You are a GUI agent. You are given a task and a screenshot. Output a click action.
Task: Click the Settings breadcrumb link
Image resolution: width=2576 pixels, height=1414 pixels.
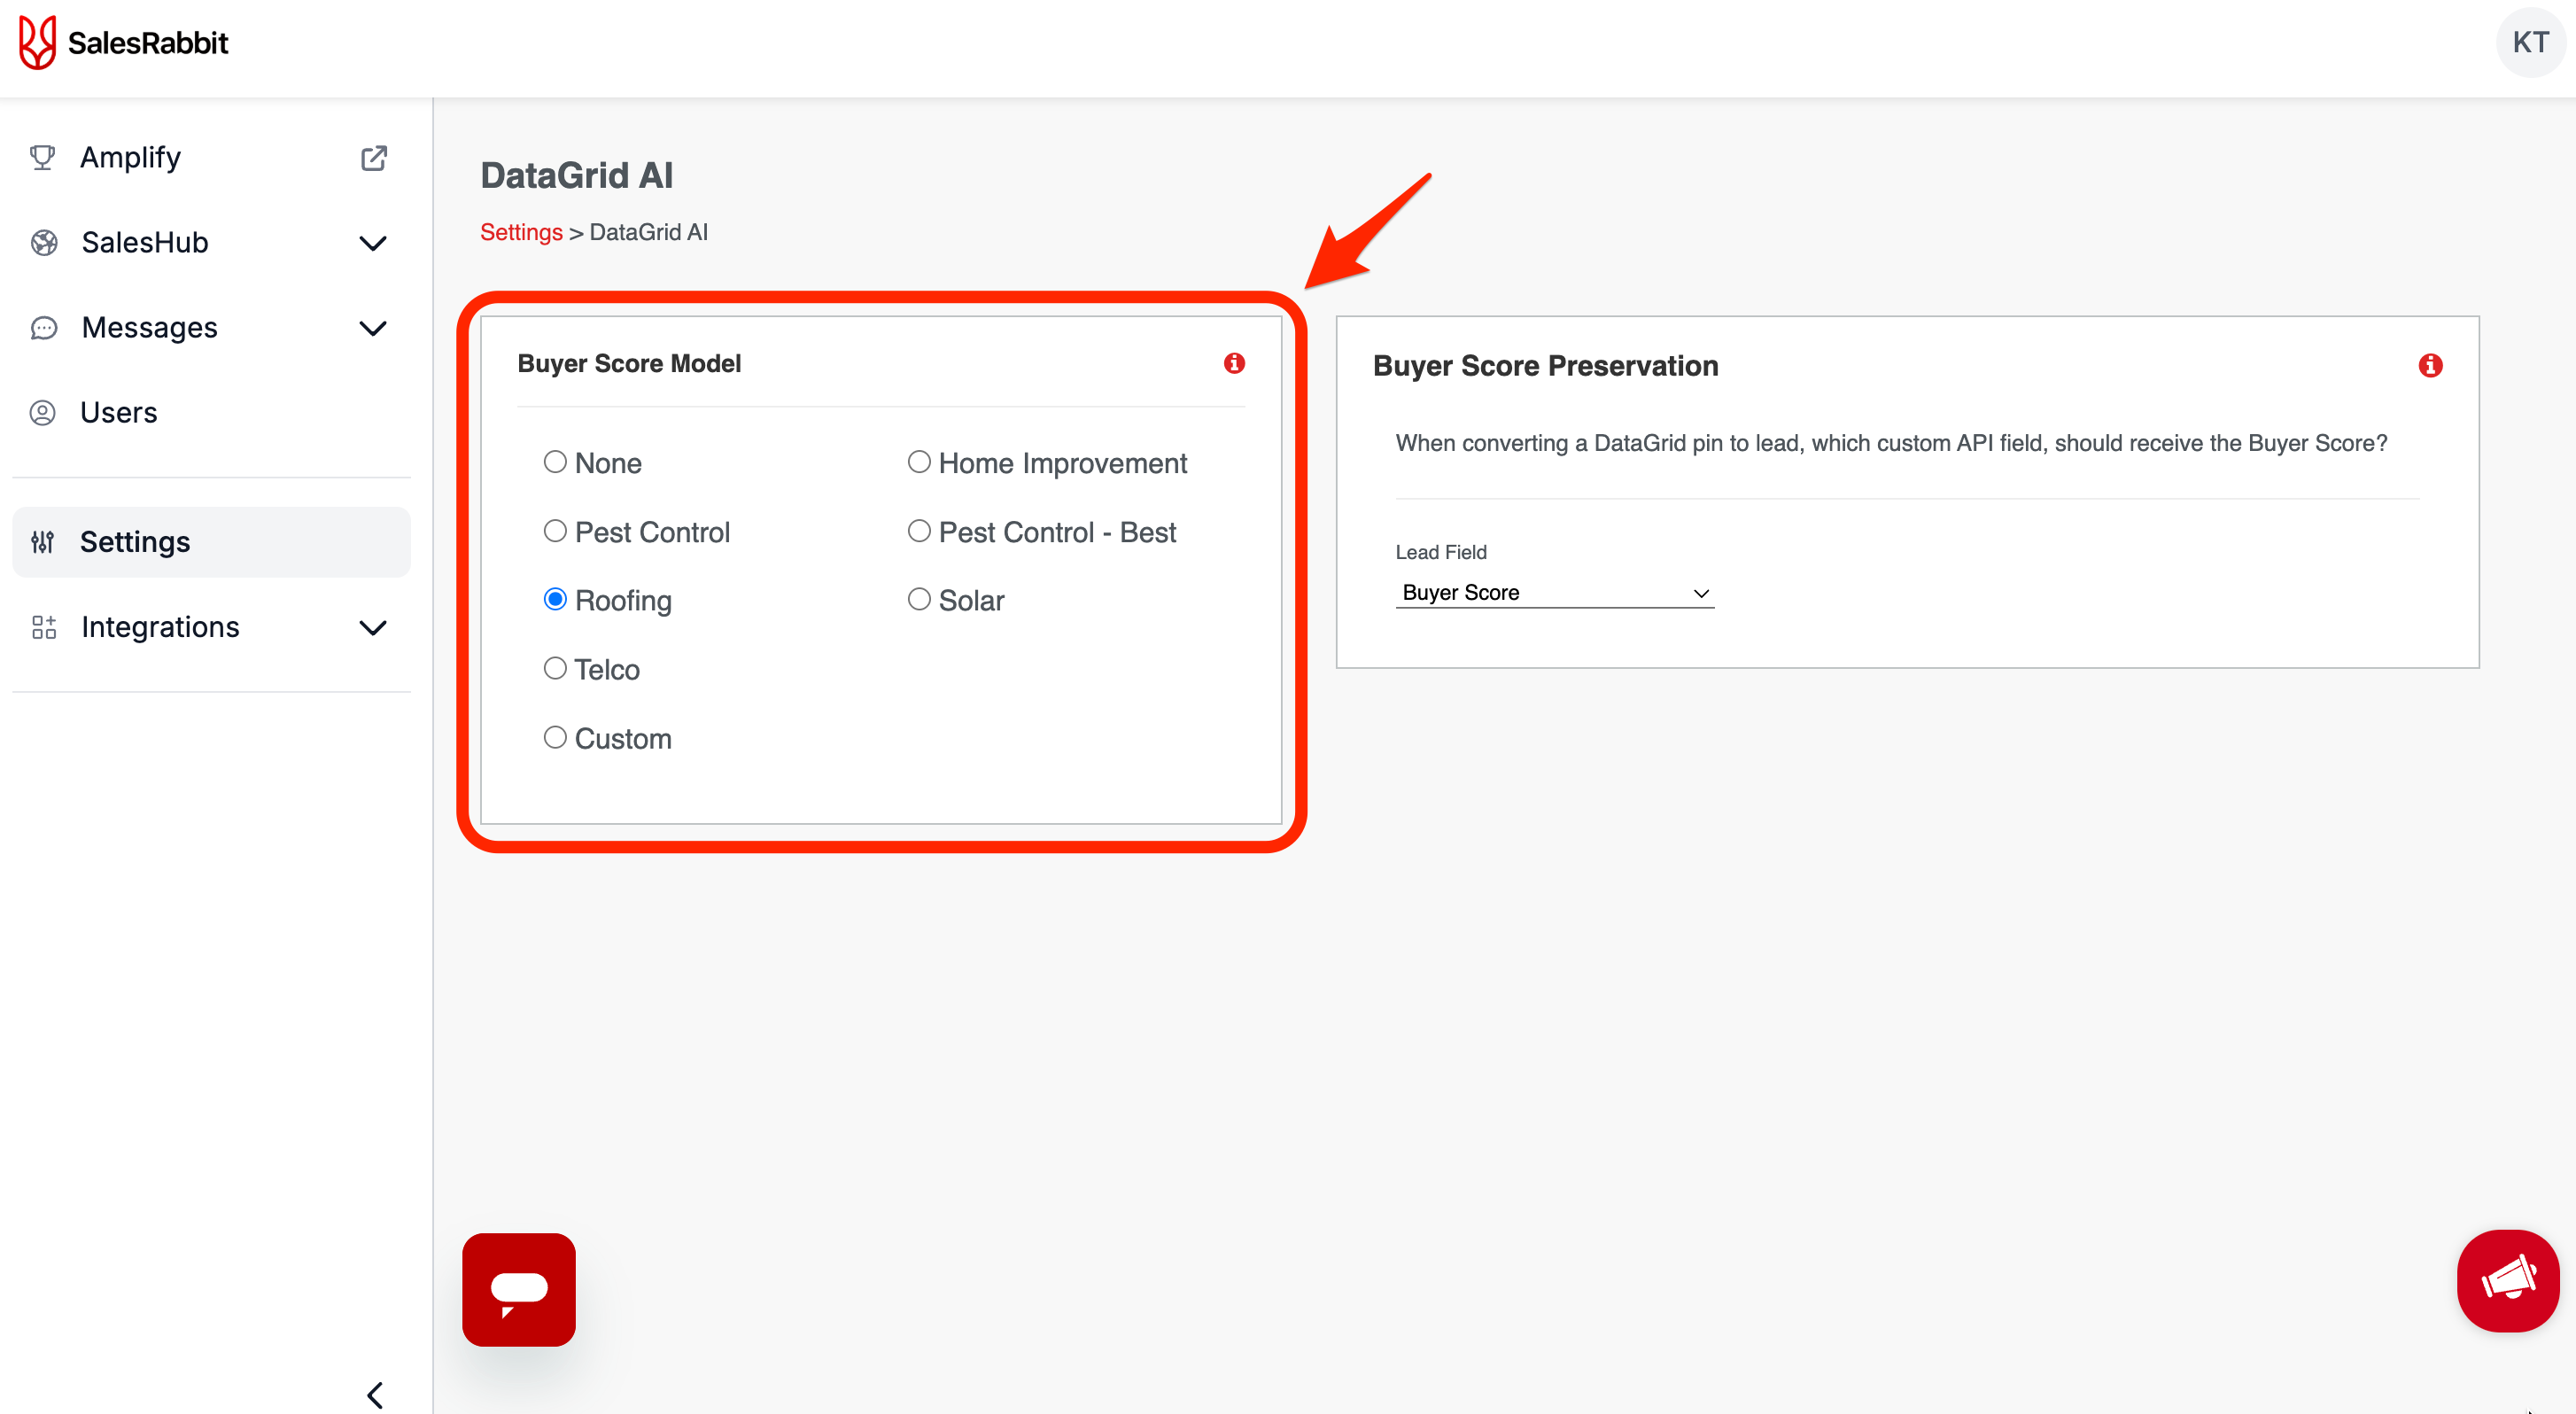pos(521,232)
